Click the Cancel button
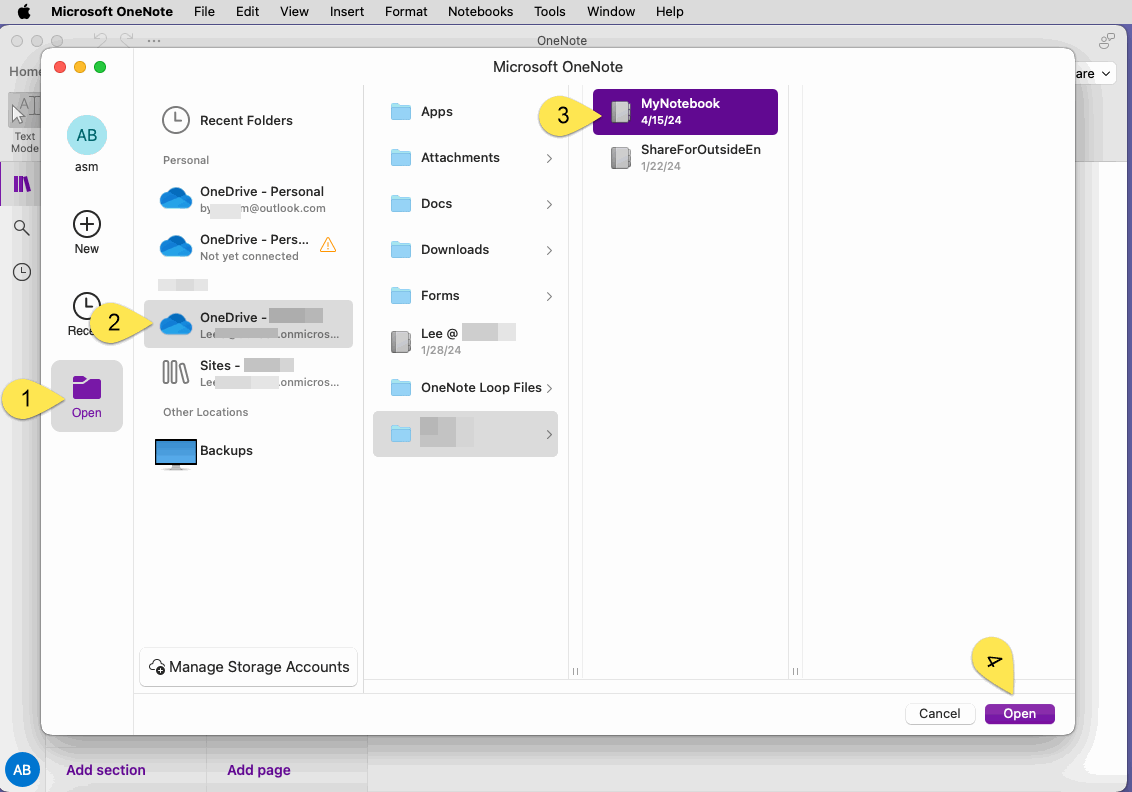1132x792 pixels. pyautogui.click(x=939, y=714)
